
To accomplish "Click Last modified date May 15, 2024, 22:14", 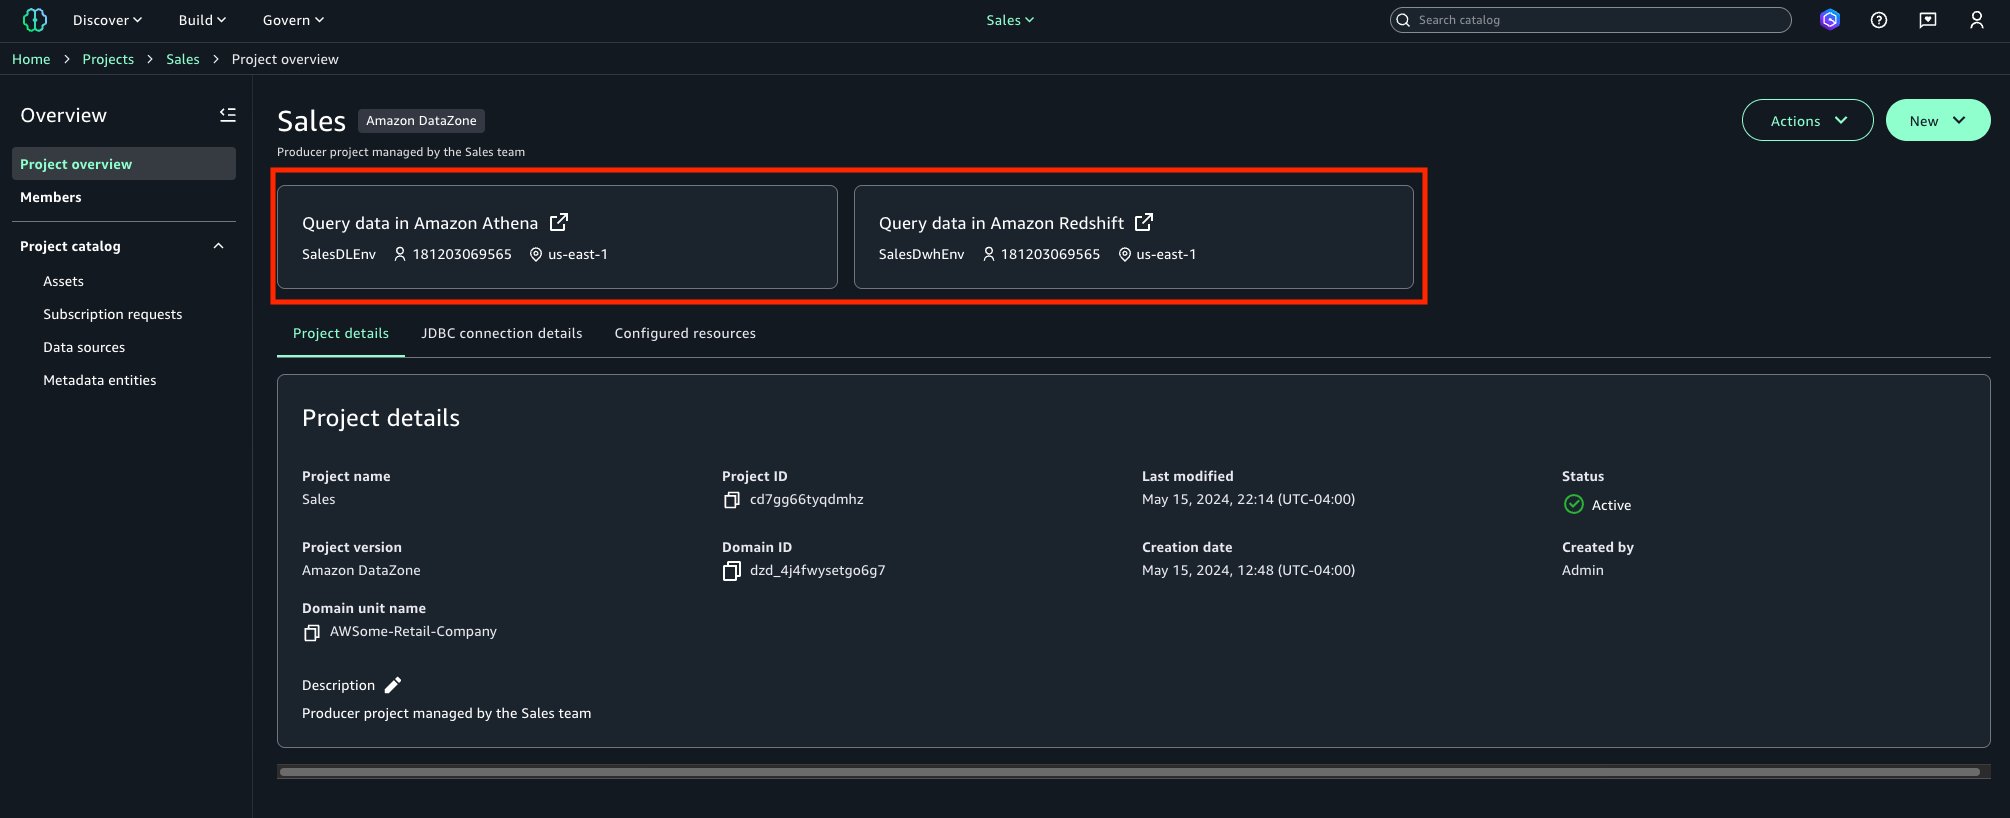I will [x=1249, y=499].
